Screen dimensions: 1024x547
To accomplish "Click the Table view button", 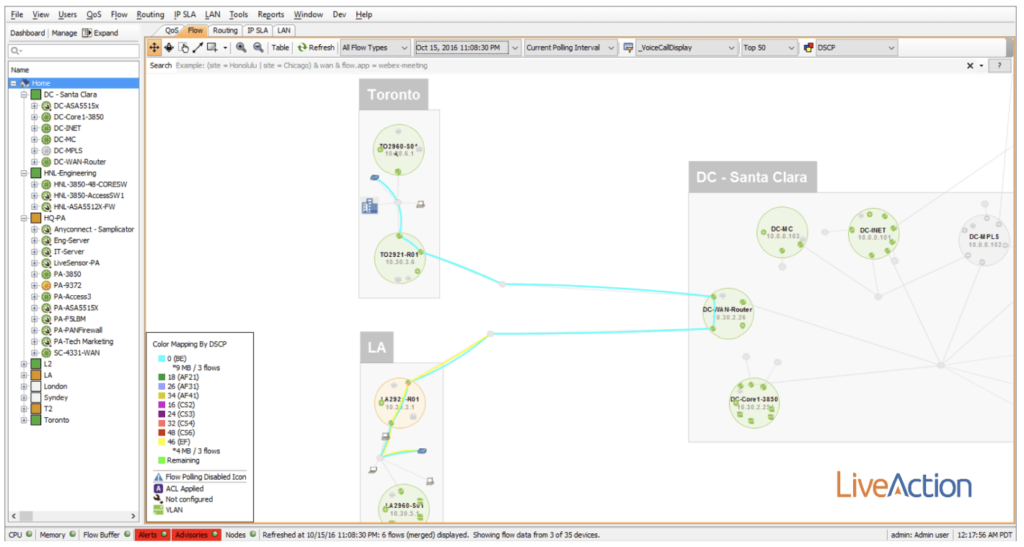I will pyautogui.click(x=281, y=47).
